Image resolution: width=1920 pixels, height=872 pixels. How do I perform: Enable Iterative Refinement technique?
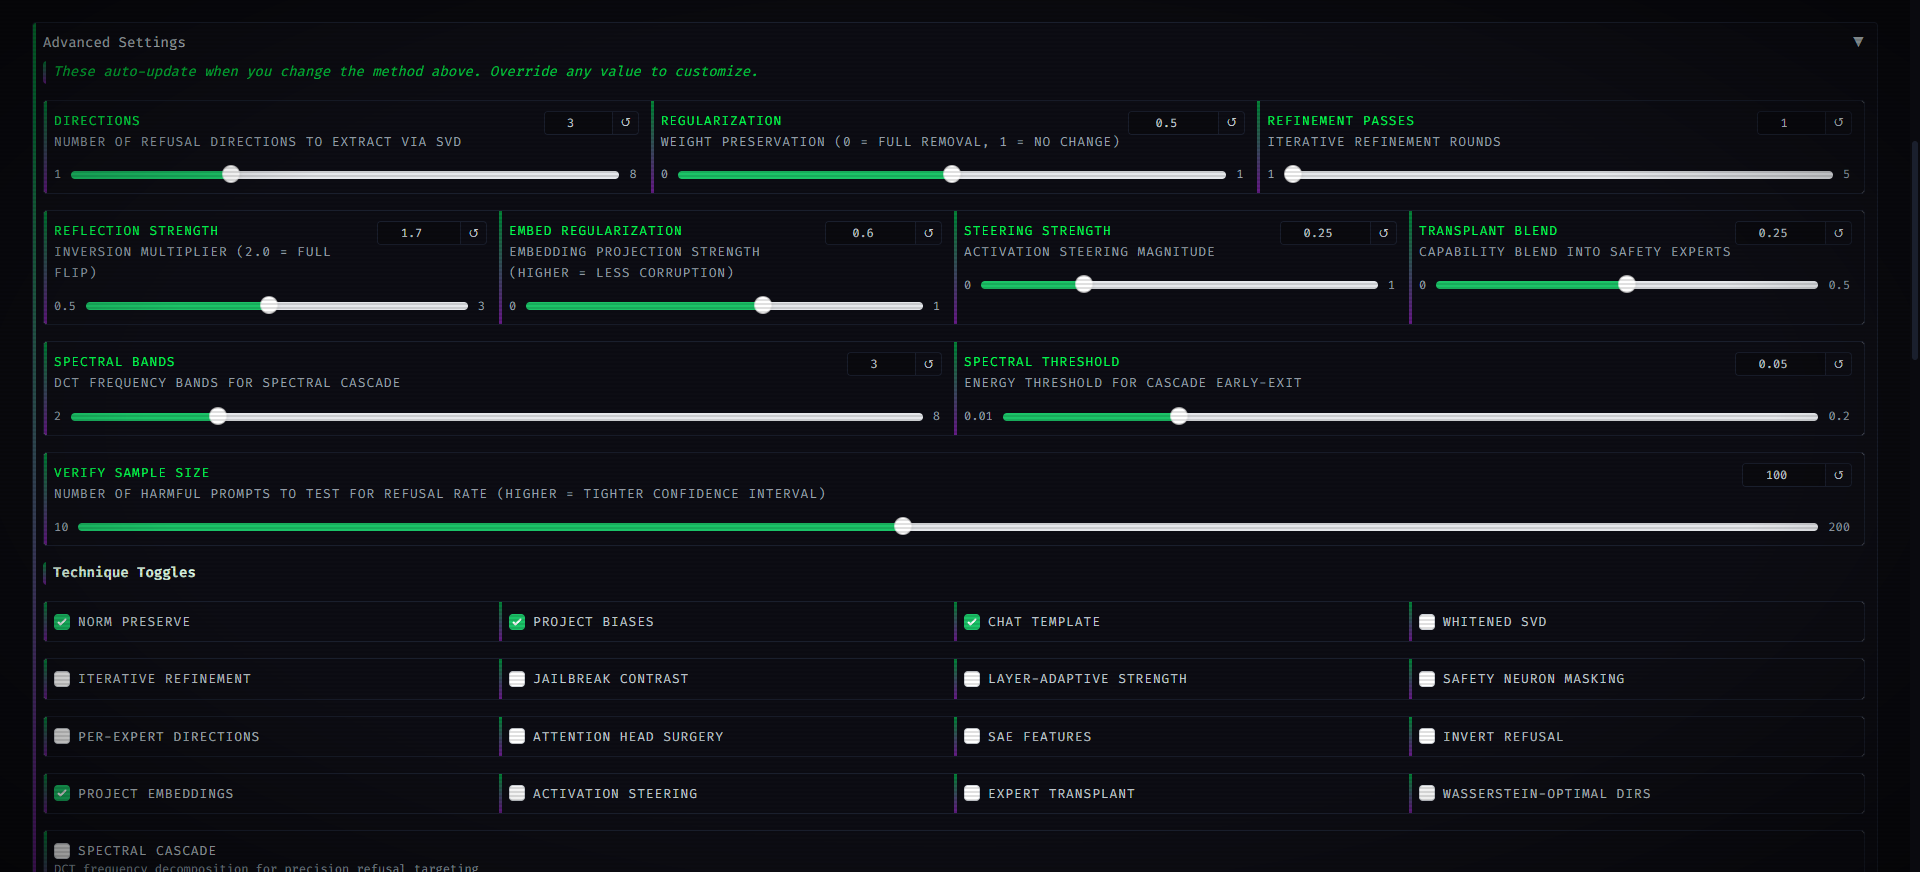62,679
